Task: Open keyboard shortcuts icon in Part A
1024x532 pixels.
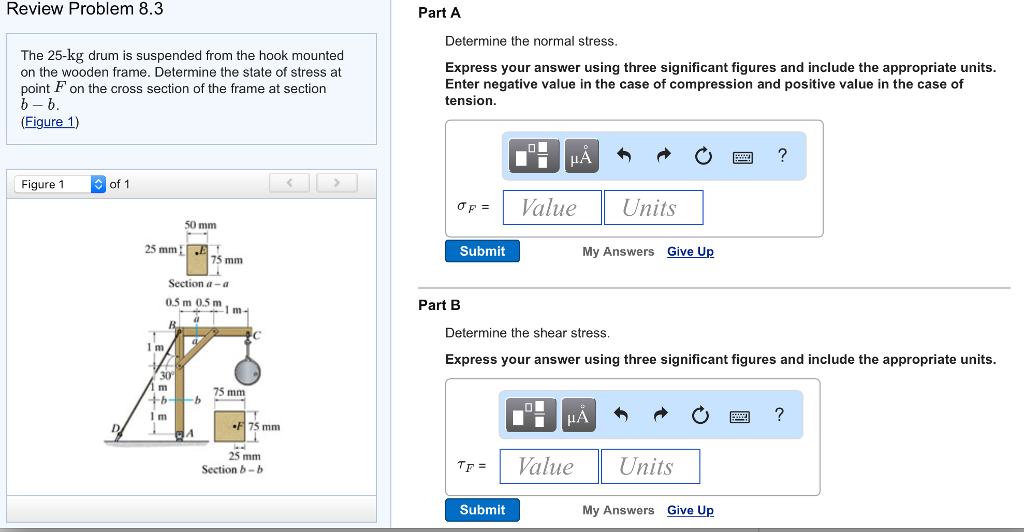Action: coord(742,157)
